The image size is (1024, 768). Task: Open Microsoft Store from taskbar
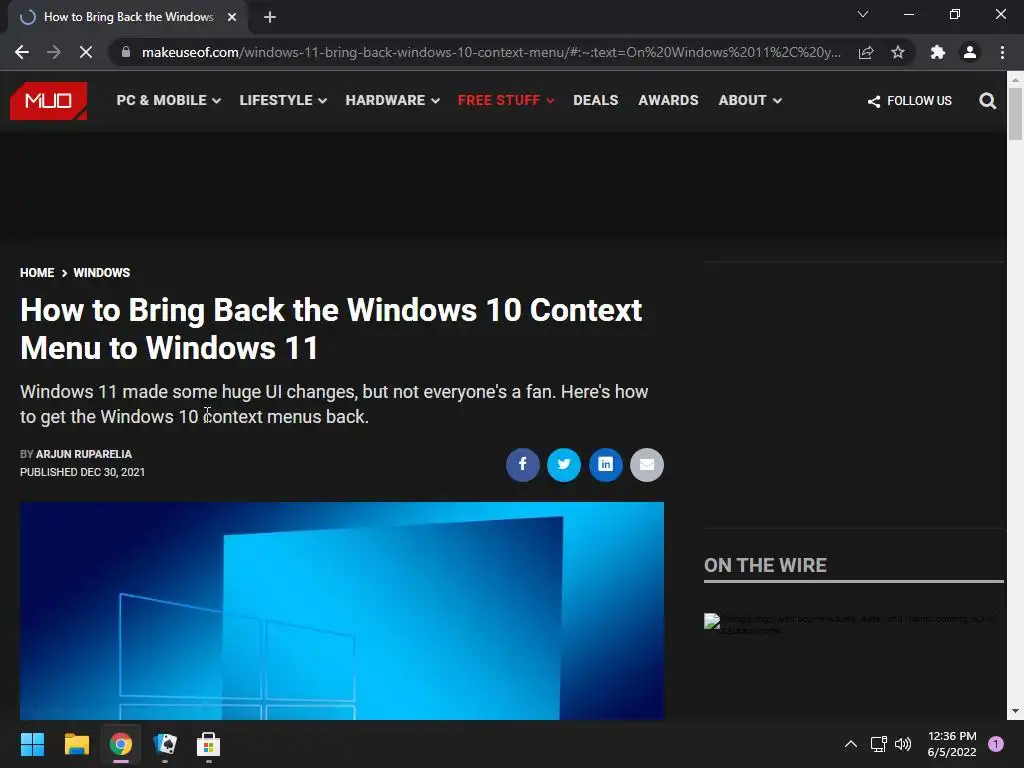(208, 744)
